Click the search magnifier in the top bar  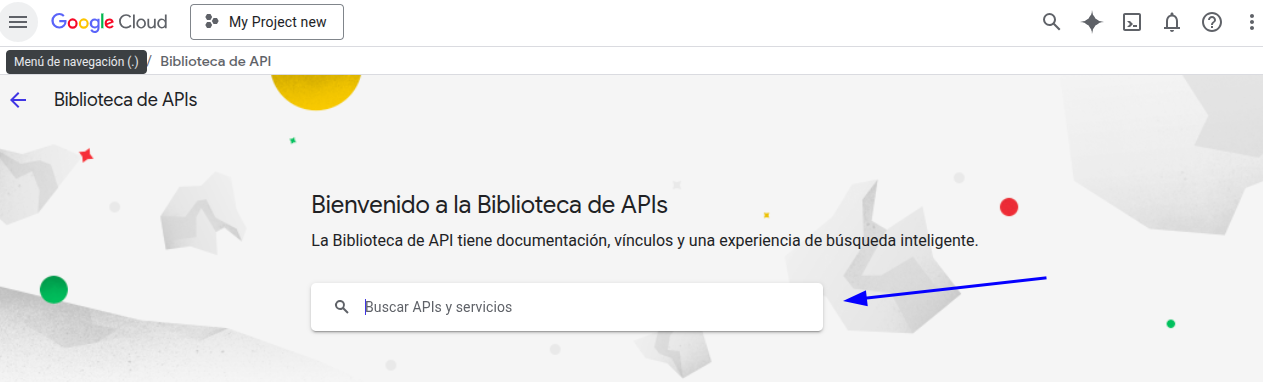[1051, 22]
